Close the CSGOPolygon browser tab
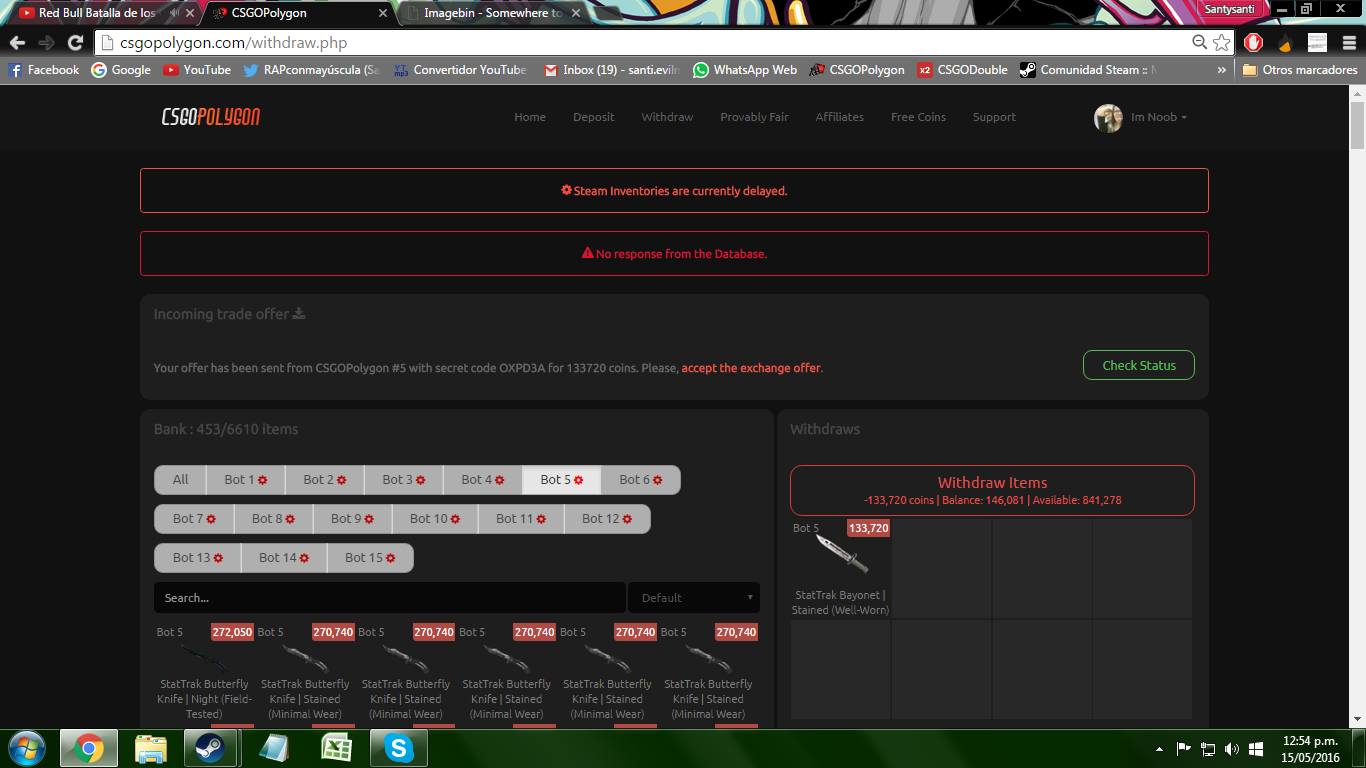 (x=381, y=13)
